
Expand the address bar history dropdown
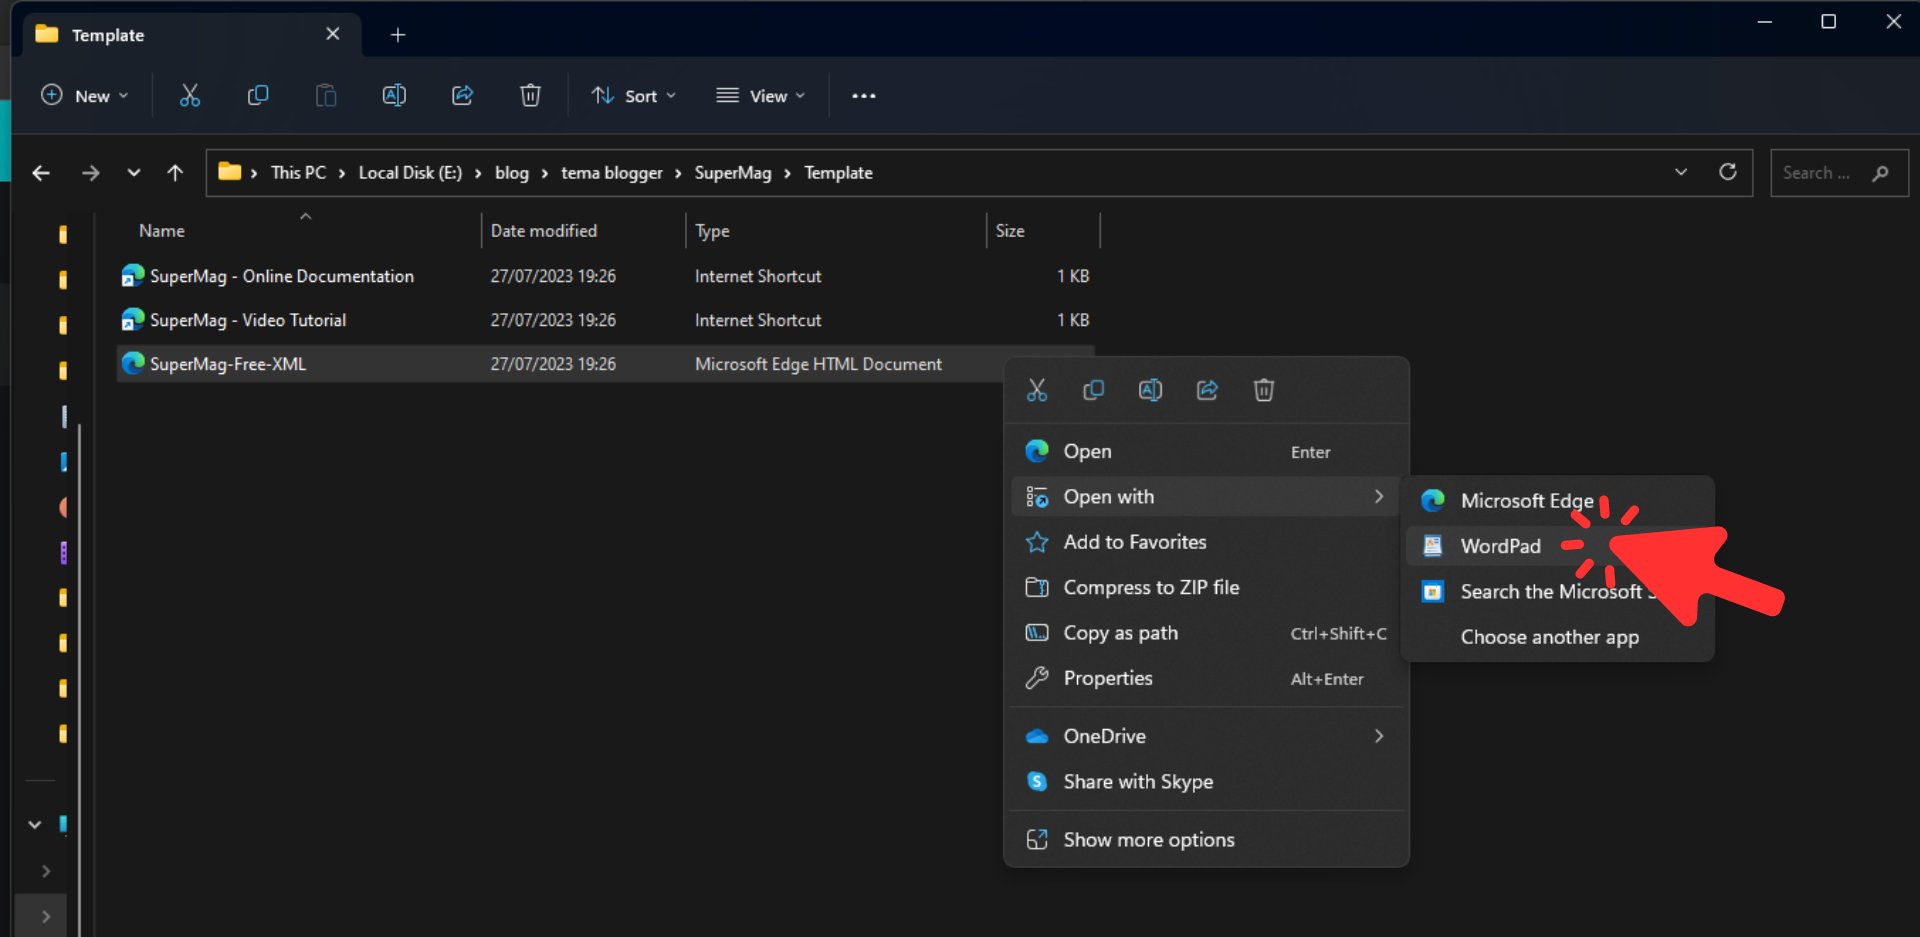coord(1681,172)
